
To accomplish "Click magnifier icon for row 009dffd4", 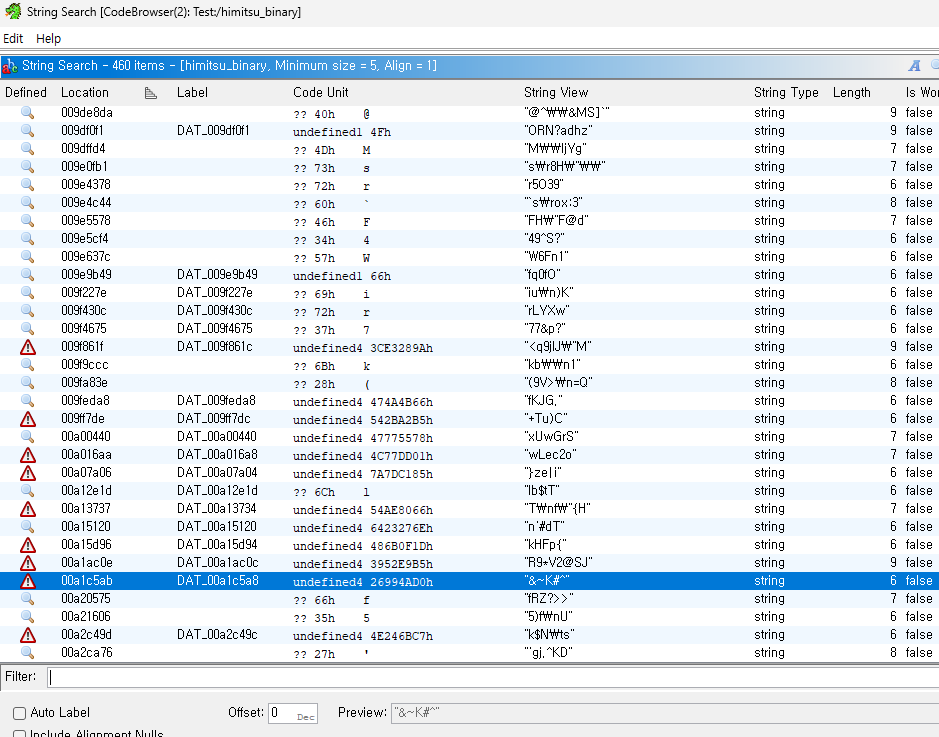I will click(28, 148).
